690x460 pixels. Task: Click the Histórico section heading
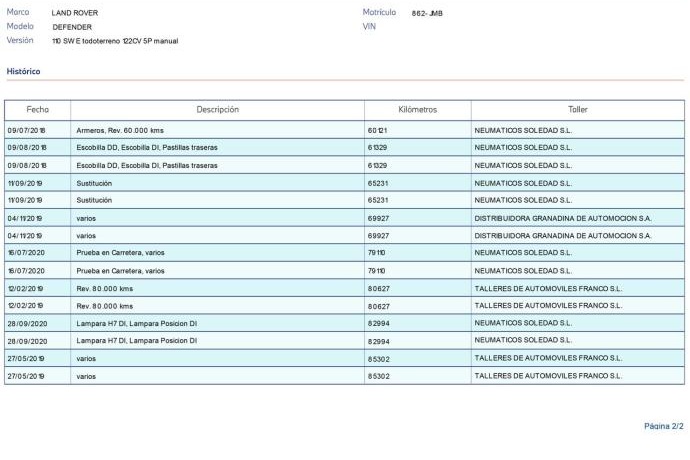(x=23, y=72)
